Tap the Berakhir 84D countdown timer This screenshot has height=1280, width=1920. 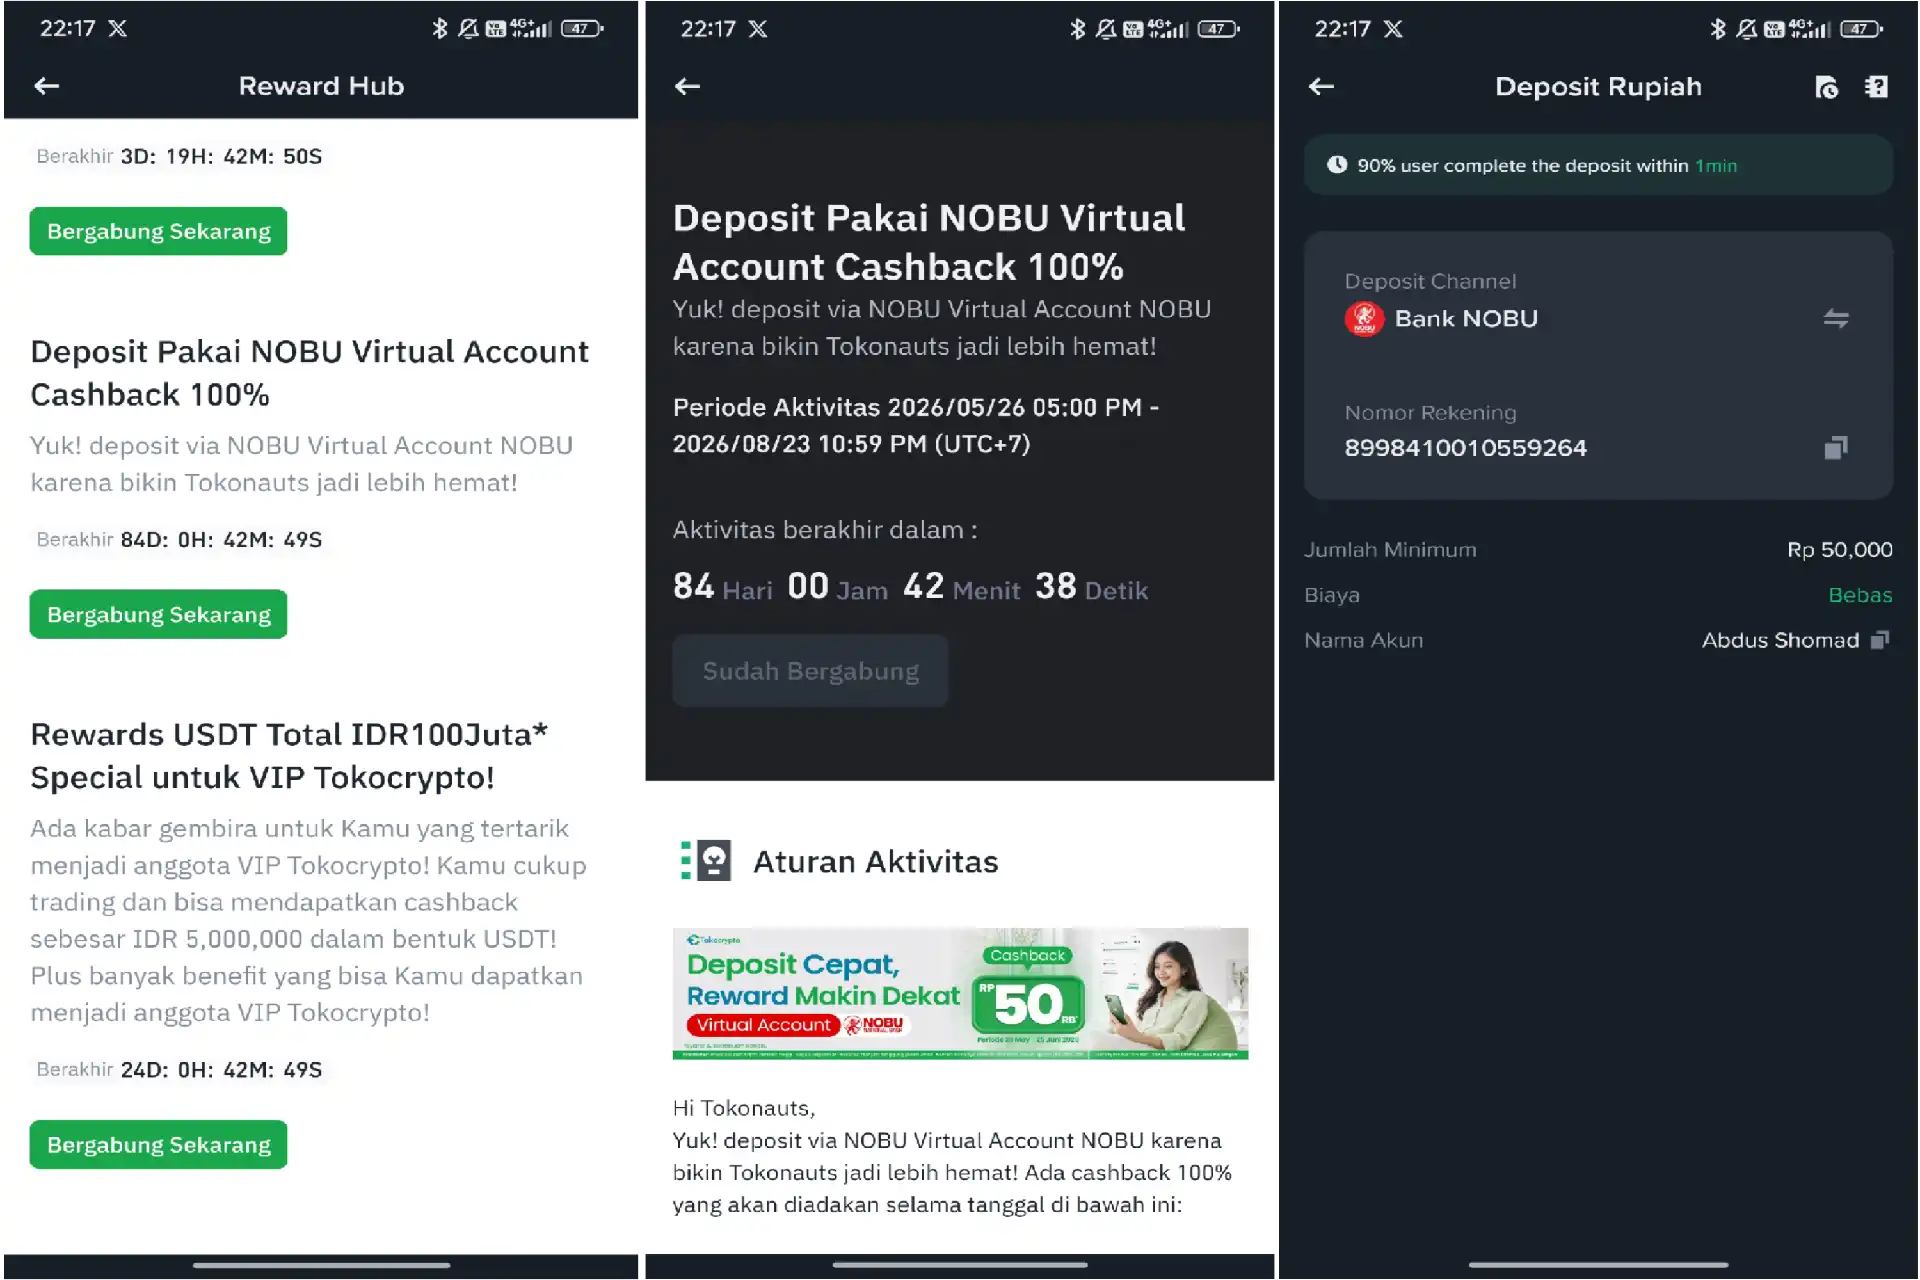click(179, 540)
